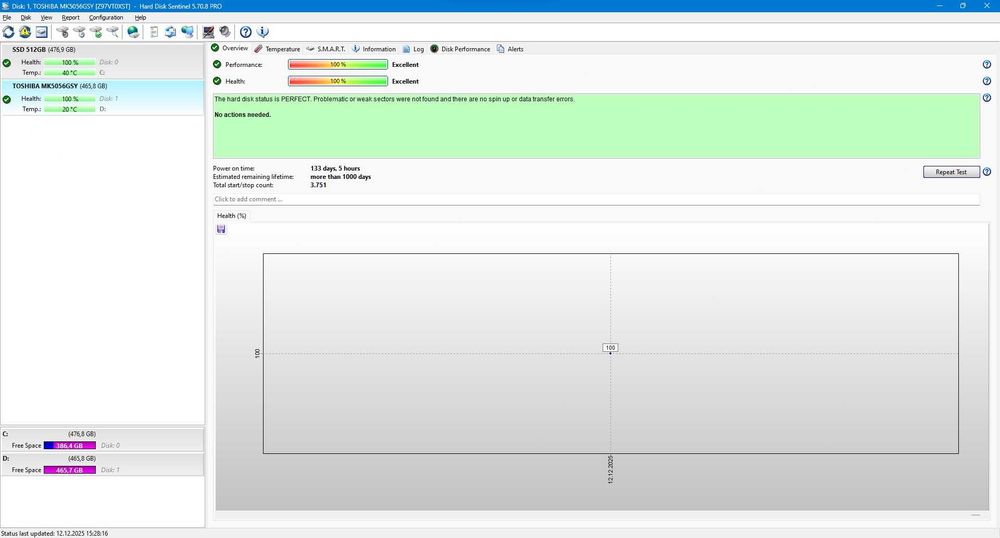The width and height of the screenshot is (1000, 538).
Task: Click the save icon above the Health graph
Action: 221,229
